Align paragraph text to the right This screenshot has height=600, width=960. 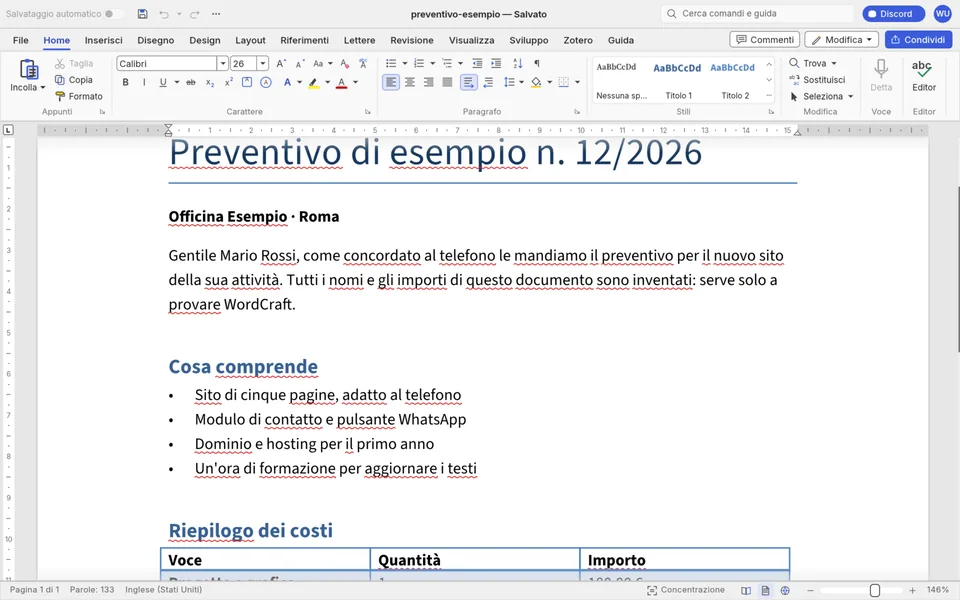(429, 82)
